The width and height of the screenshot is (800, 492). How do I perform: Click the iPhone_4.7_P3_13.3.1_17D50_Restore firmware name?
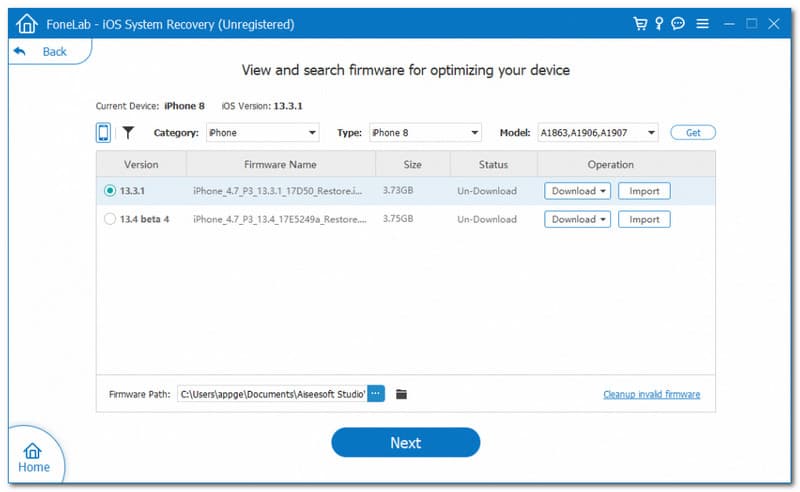278,191
